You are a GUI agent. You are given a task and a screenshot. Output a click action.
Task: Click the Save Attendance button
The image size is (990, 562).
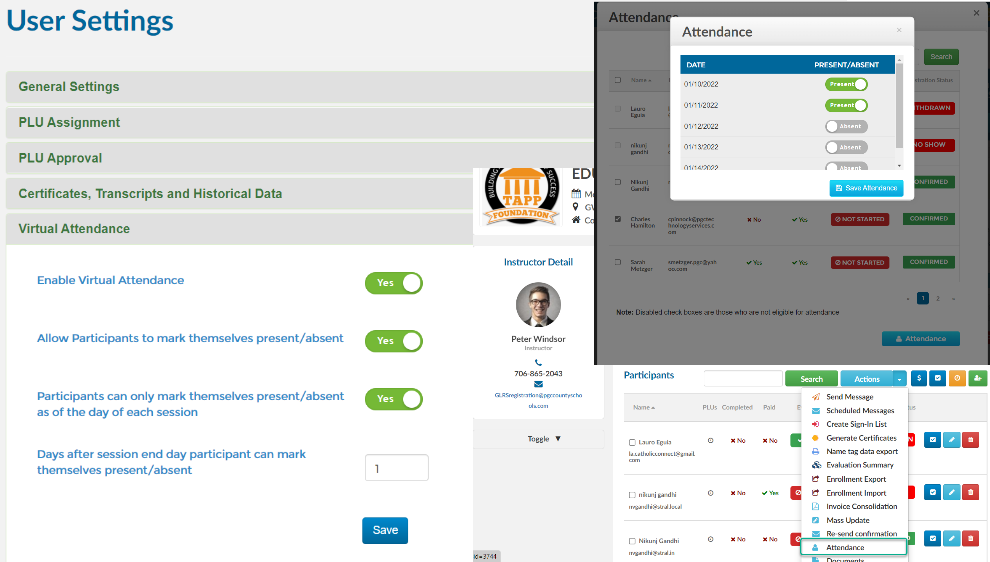pyautogui.click(x=866, y=188)
